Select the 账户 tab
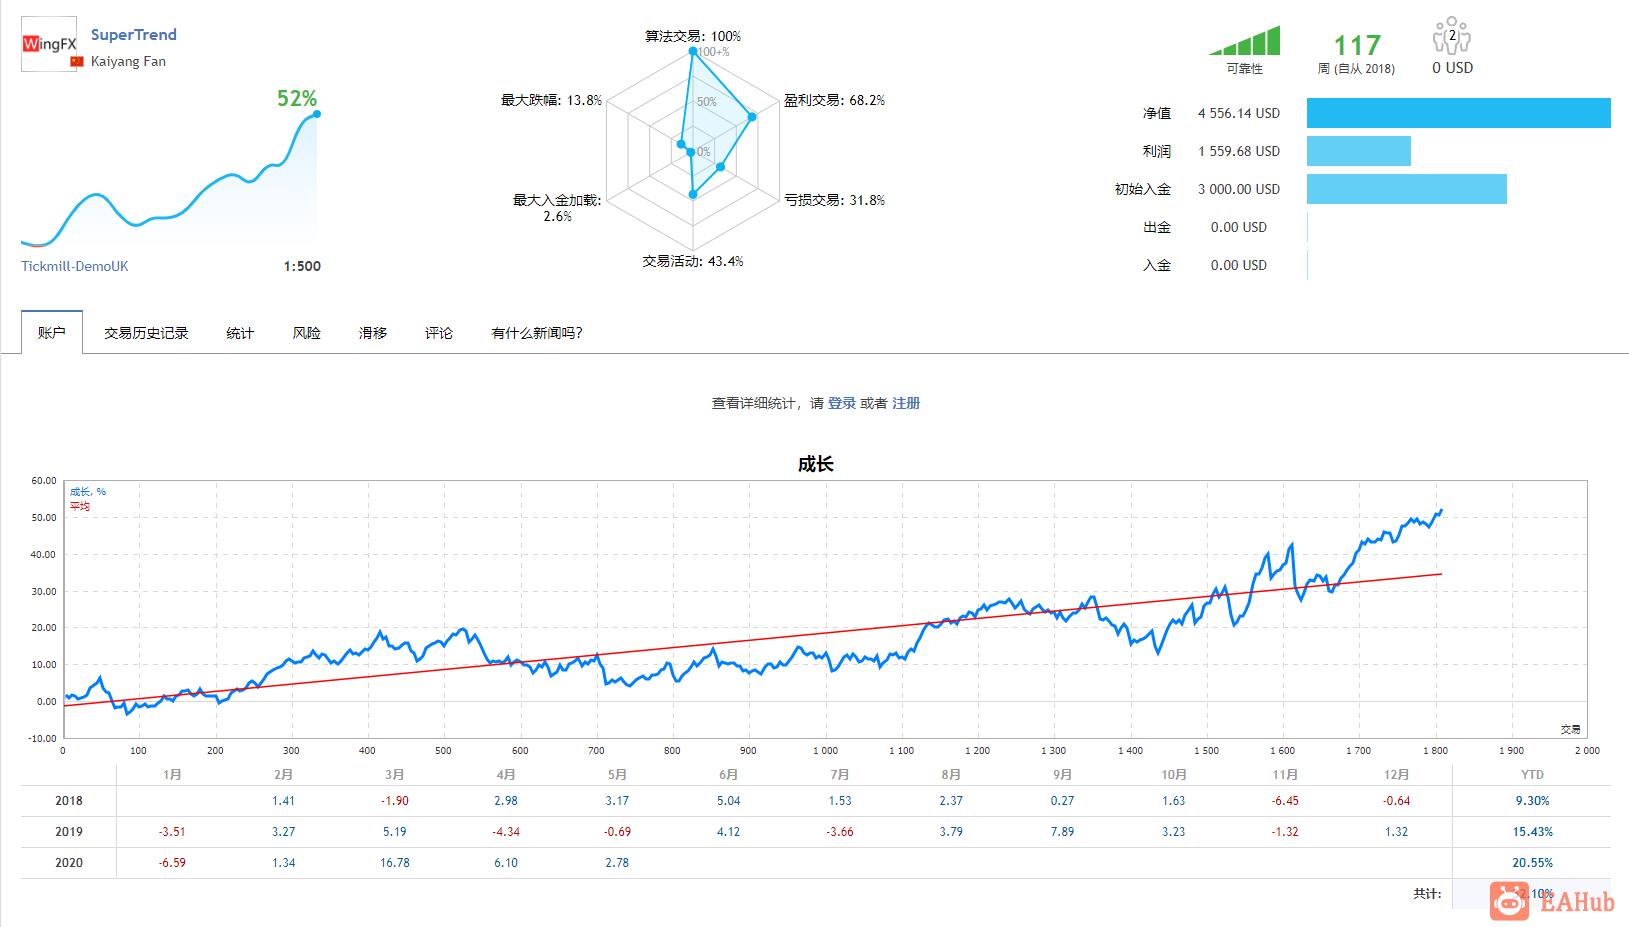This screenshot has height=927, width=1629. pos(52,332)
